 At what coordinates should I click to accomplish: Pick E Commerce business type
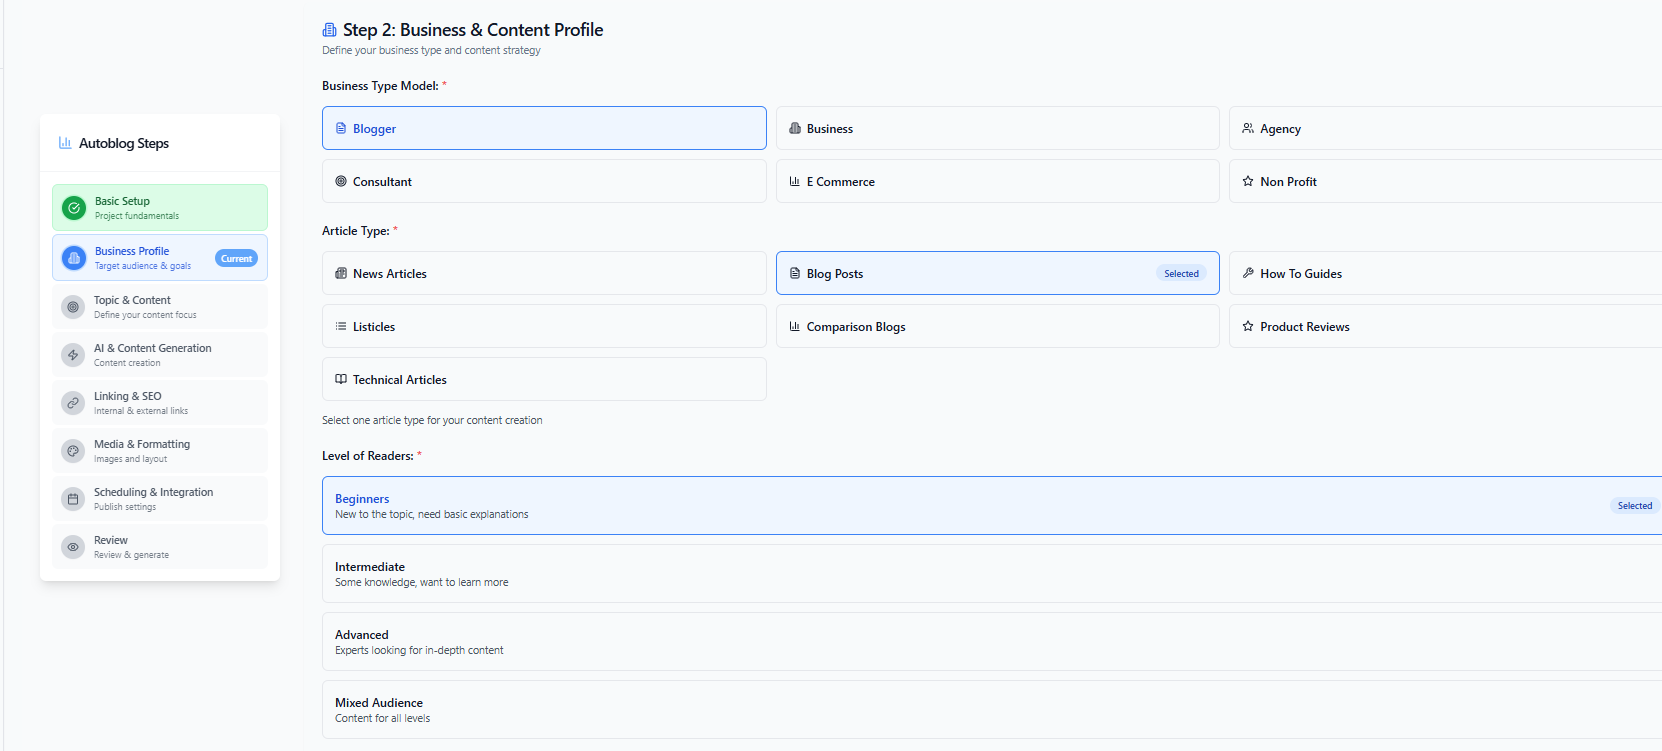pos(998,181)
